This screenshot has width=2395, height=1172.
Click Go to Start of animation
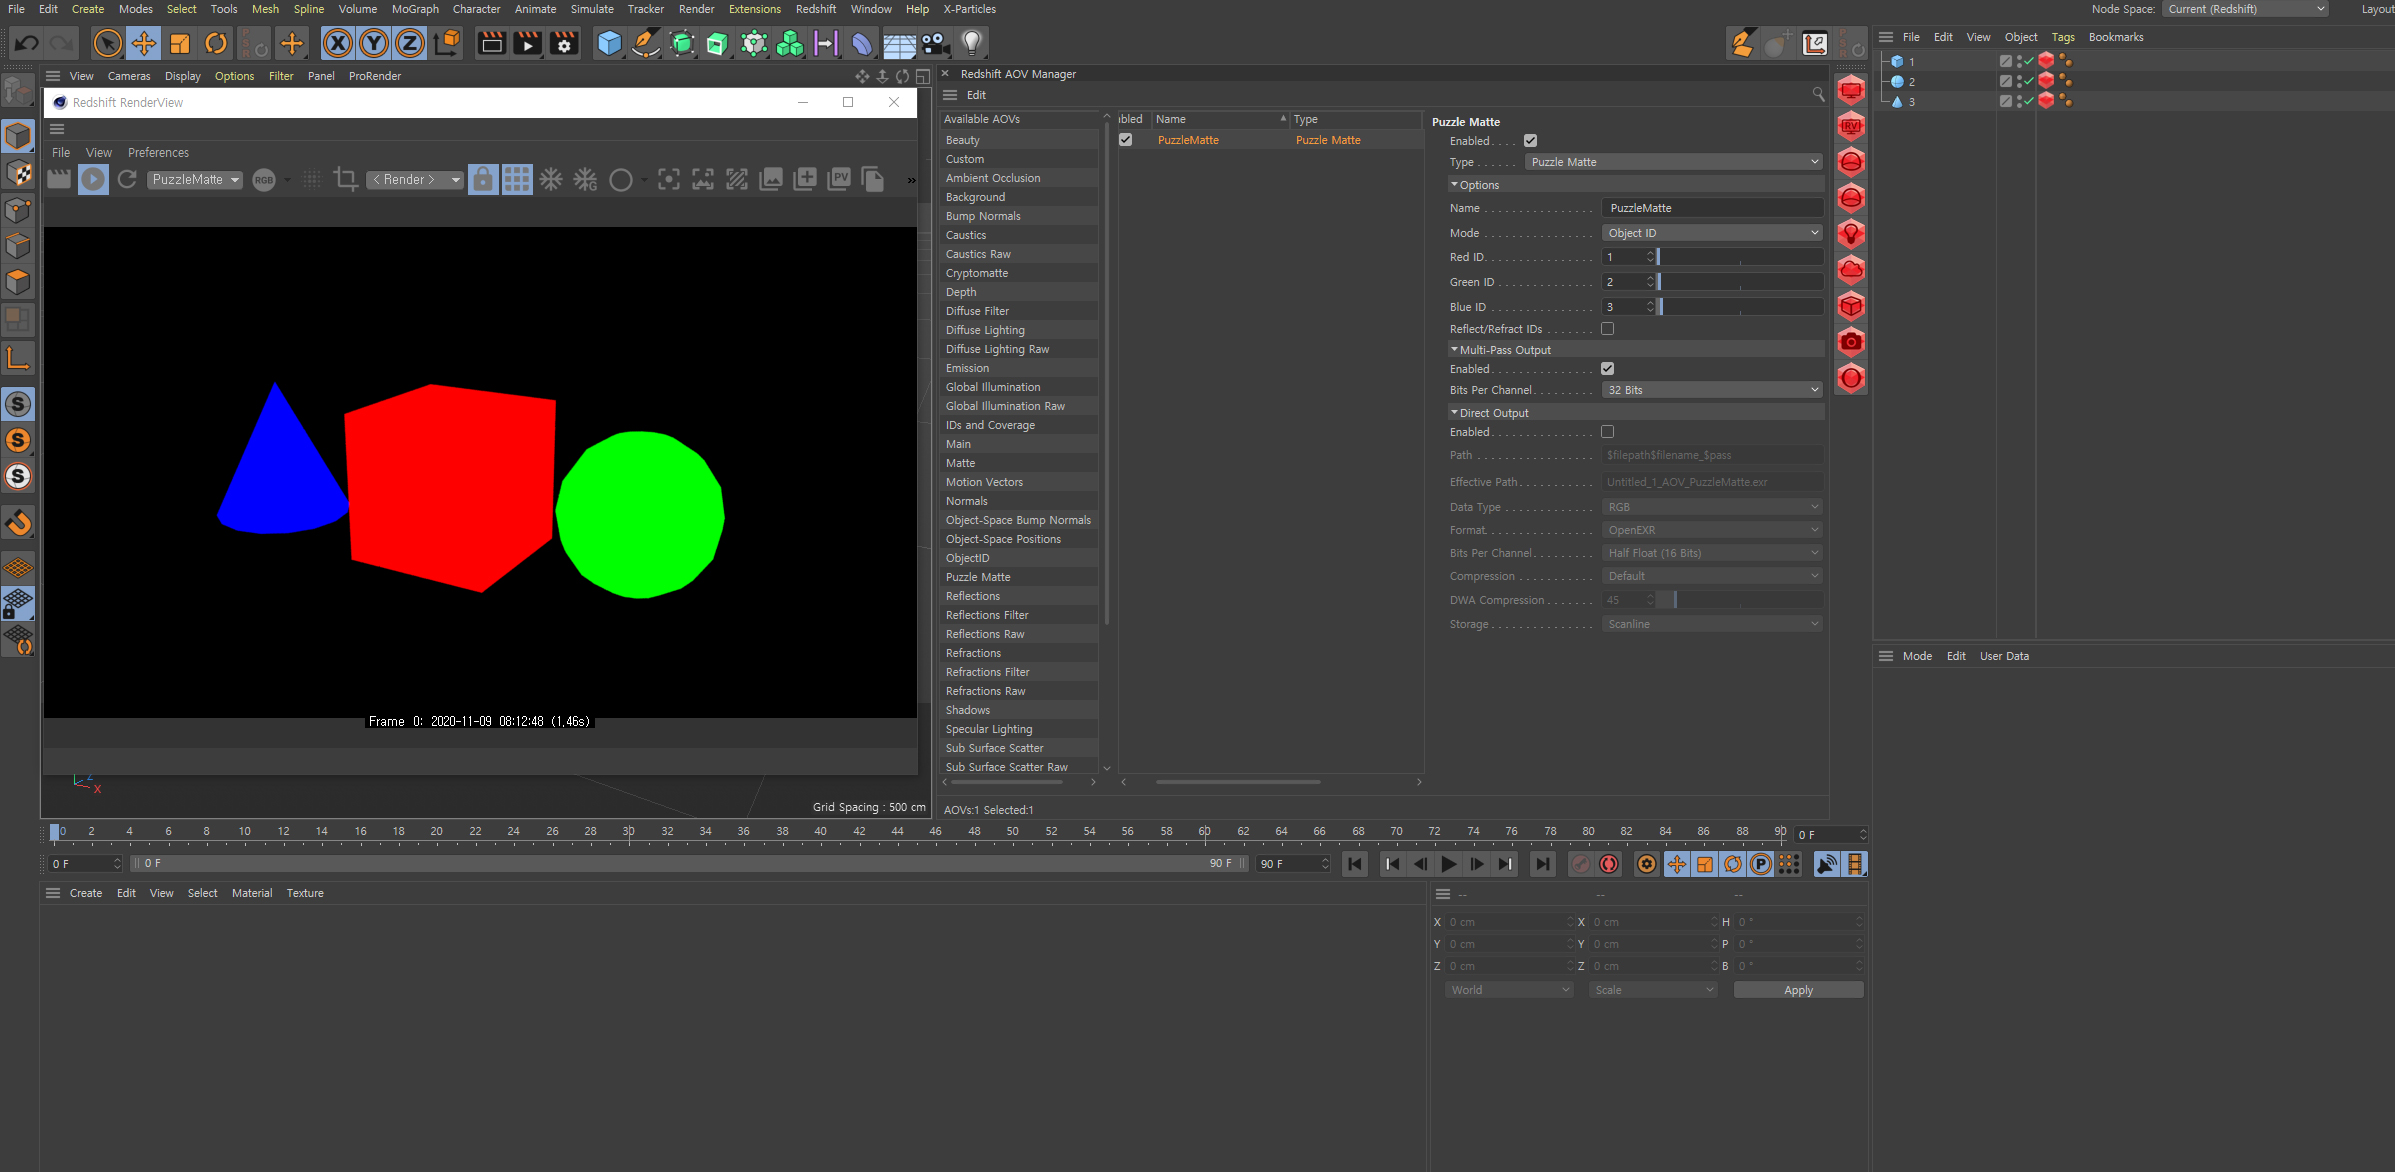click(x=1355, y=864)
